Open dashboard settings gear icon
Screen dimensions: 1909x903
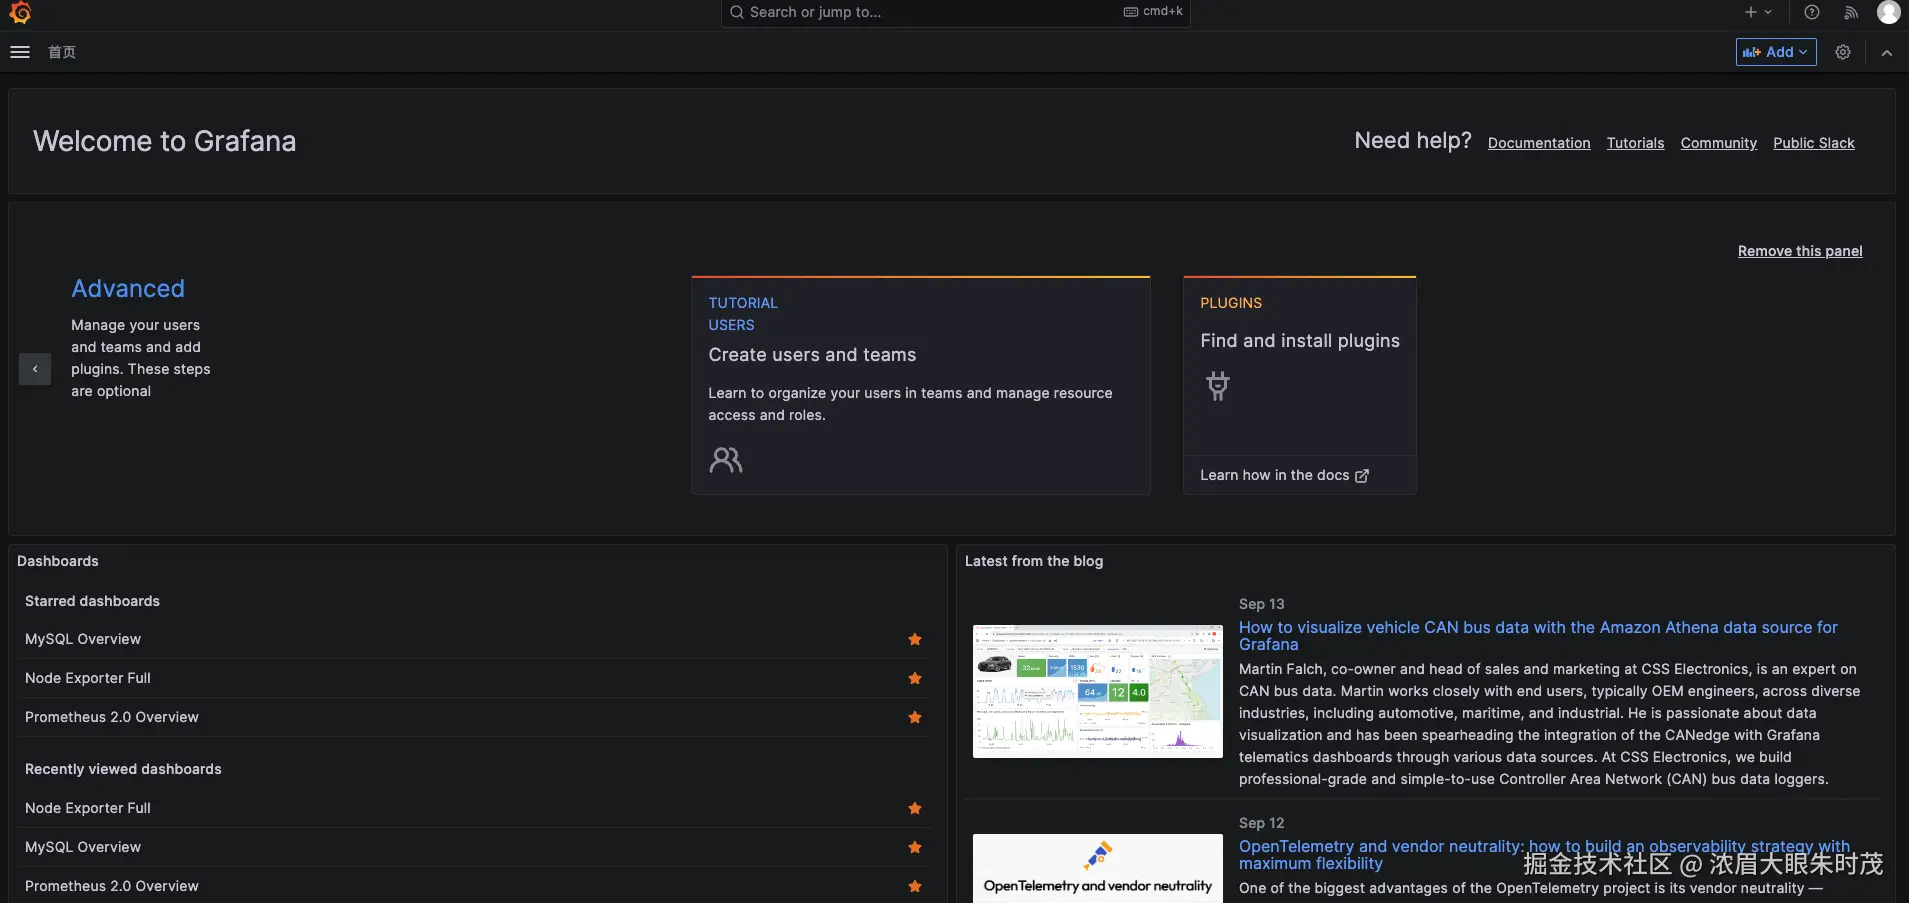1843,52
